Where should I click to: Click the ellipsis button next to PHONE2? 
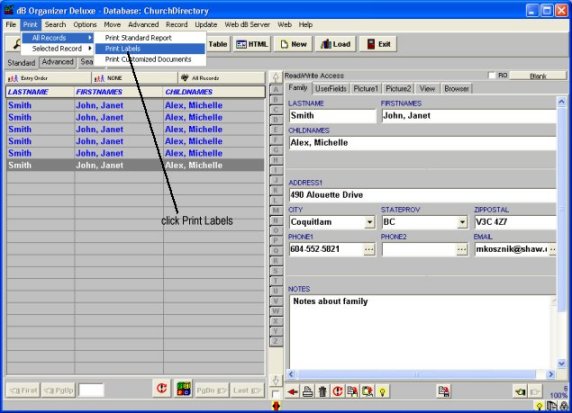click(462, 249)
